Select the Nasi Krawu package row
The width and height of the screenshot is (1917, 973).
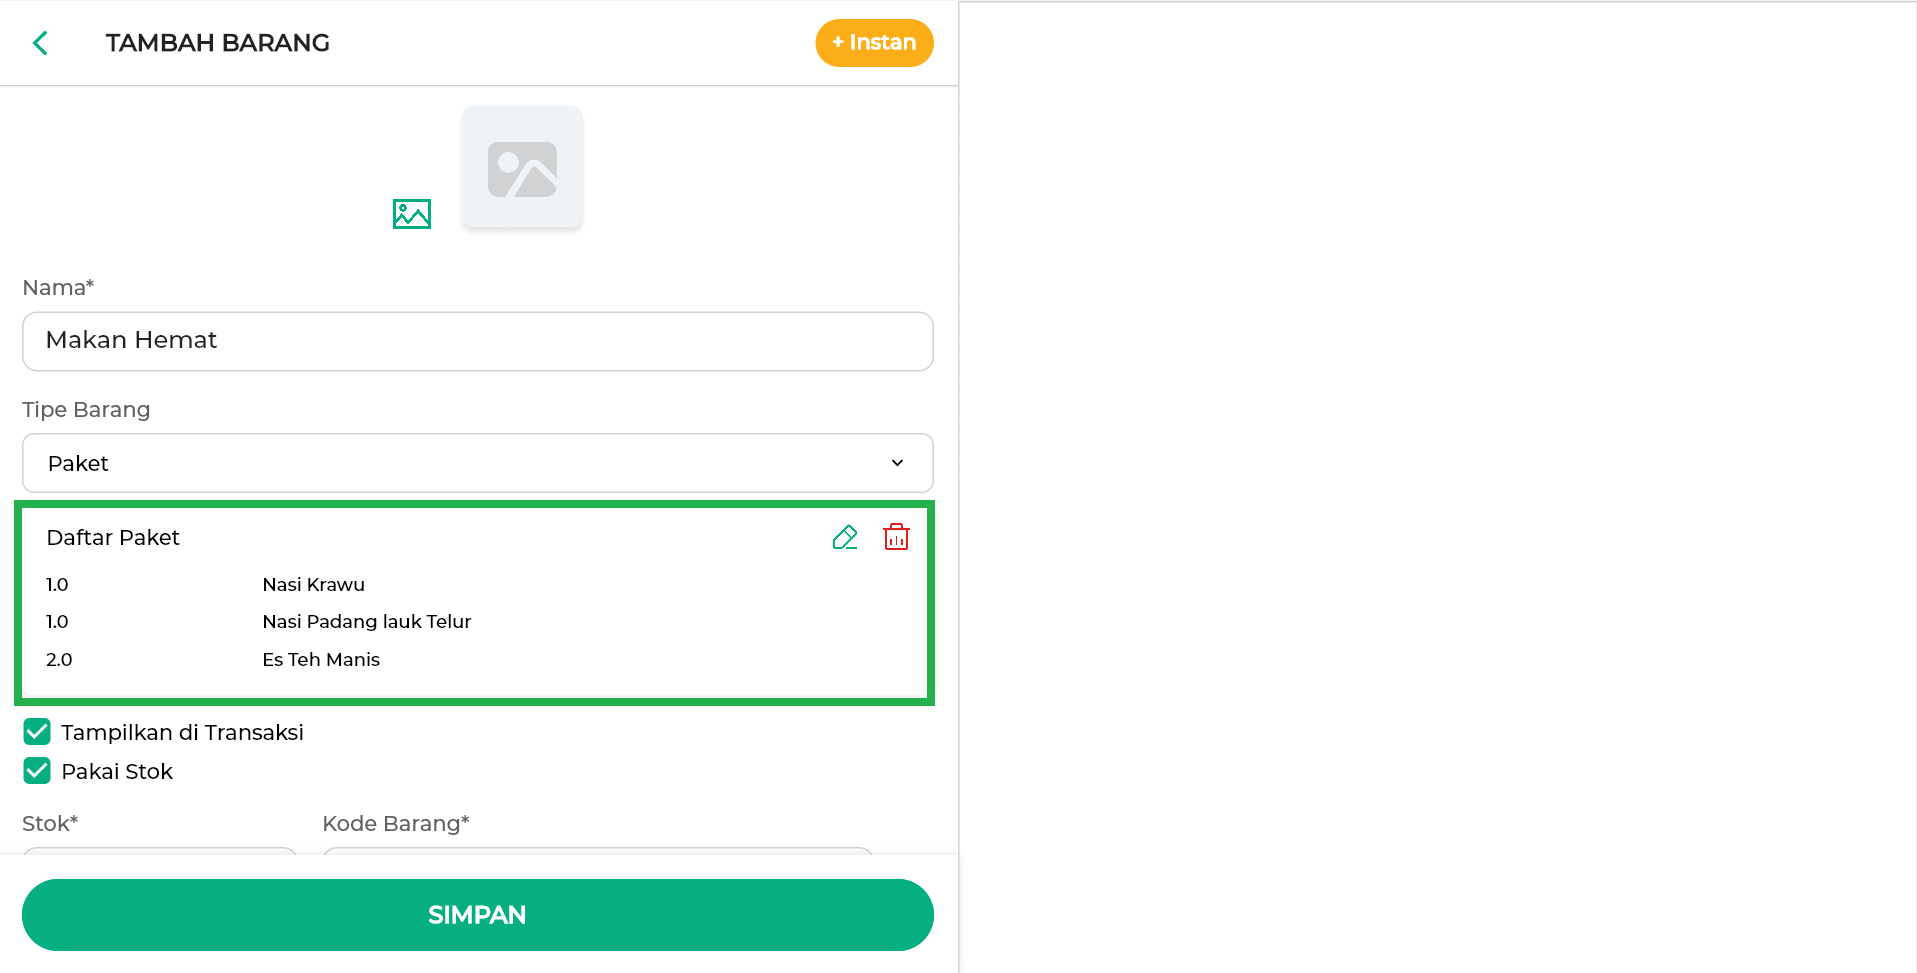[313, 585]
